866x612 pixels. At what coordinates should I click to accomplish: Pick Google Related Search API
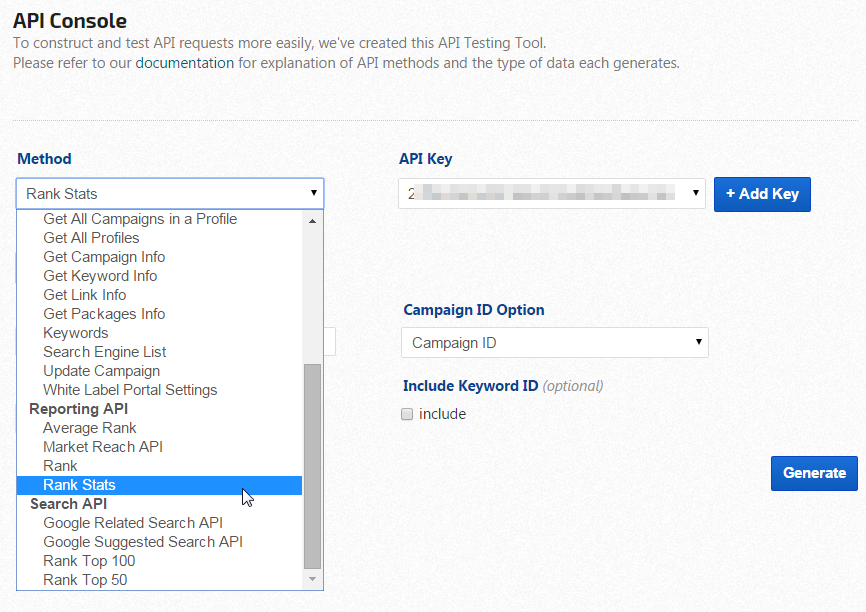(x=133, y=523)
